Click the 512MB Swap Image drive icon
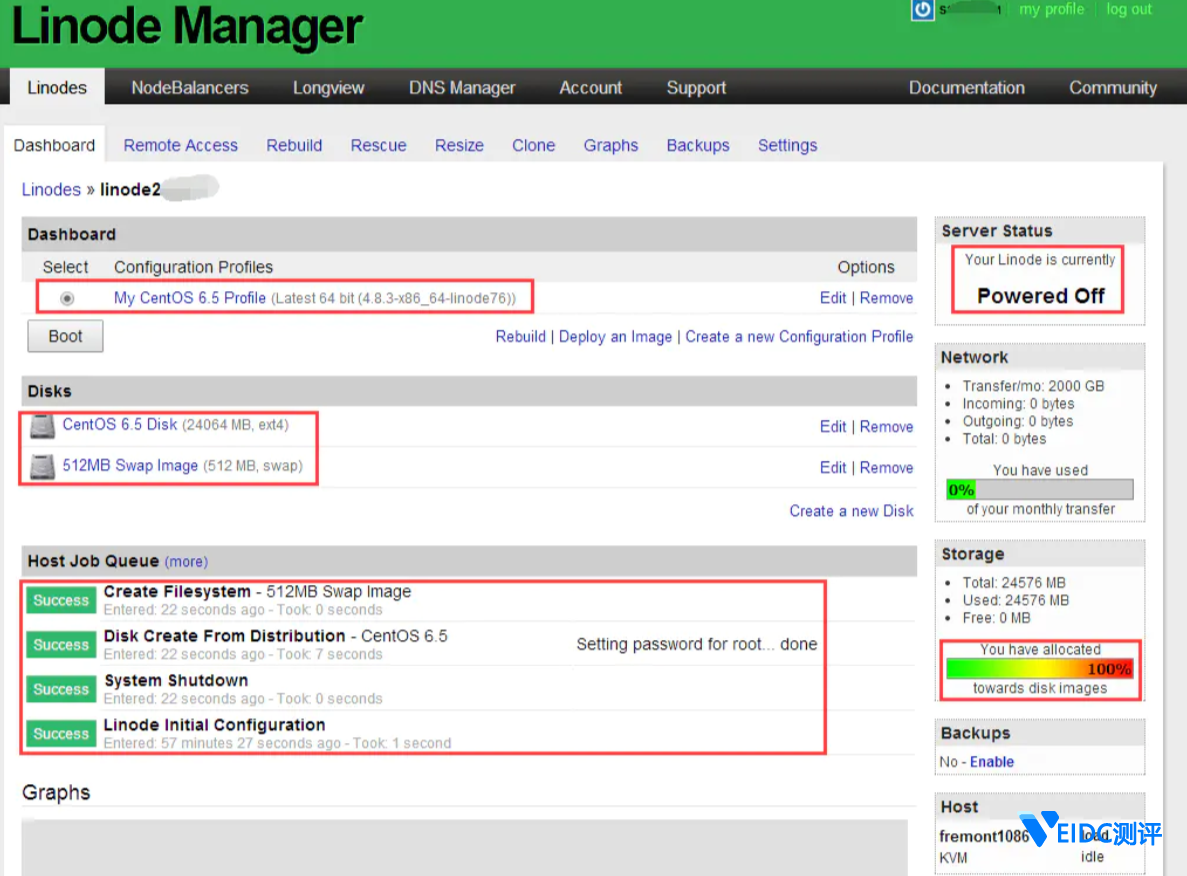The height and width of the screenshot is (876, 1187). pyautogui.click(x=42, y=467)
